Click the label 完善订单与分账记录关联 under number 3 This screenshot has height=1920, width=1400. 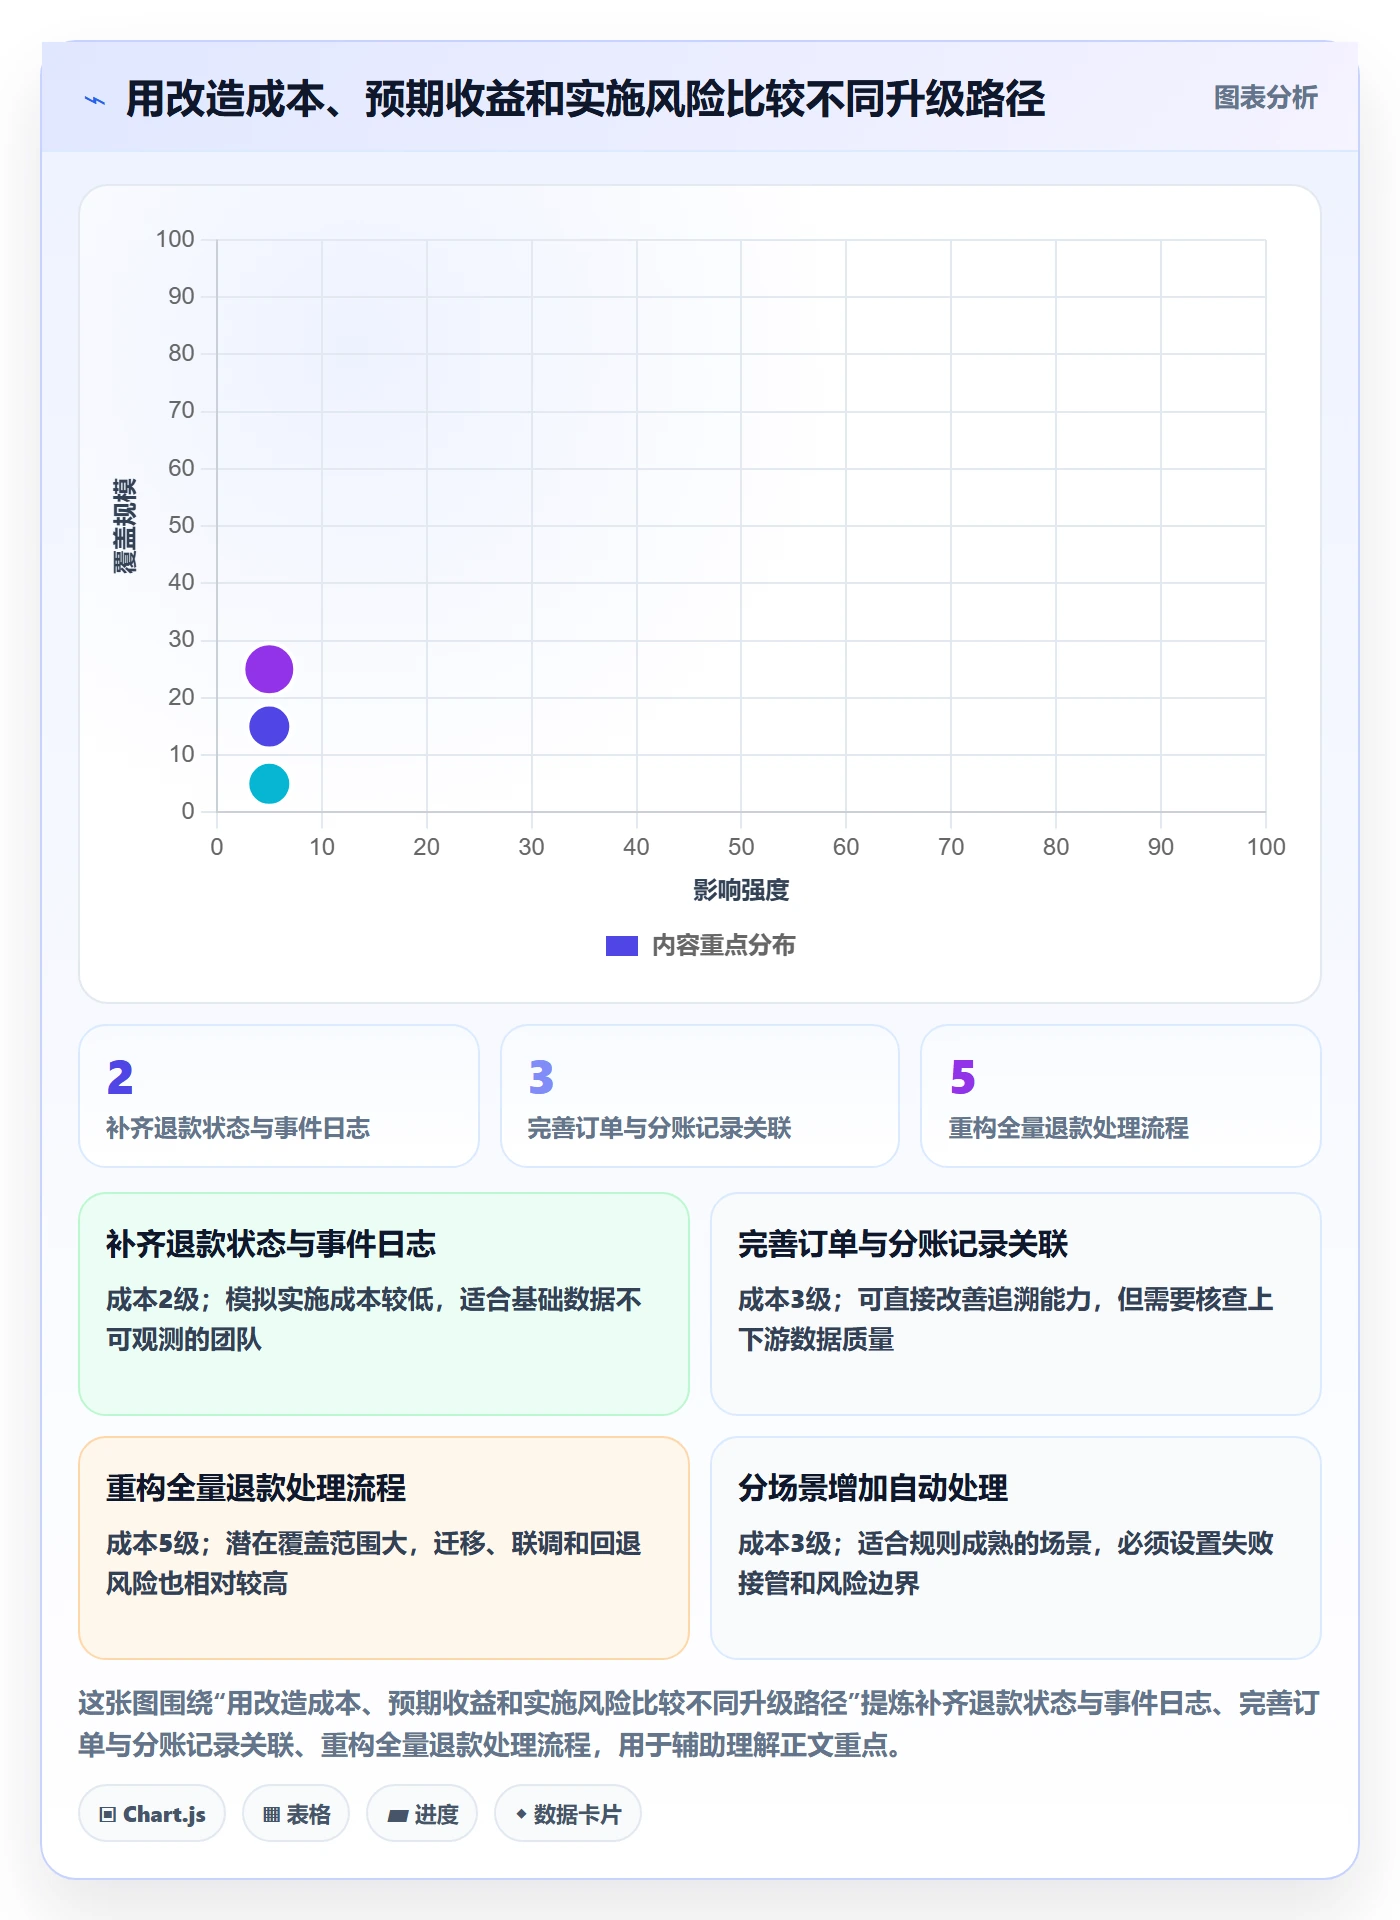pyautogui.click(x=659, y=1128)
